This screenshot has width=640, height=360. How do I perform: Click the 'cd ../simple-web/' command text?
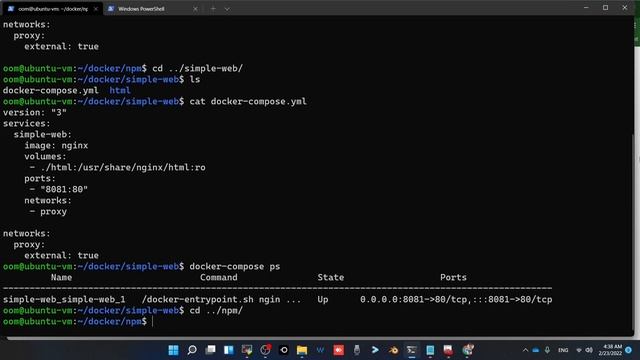(198, 68)
